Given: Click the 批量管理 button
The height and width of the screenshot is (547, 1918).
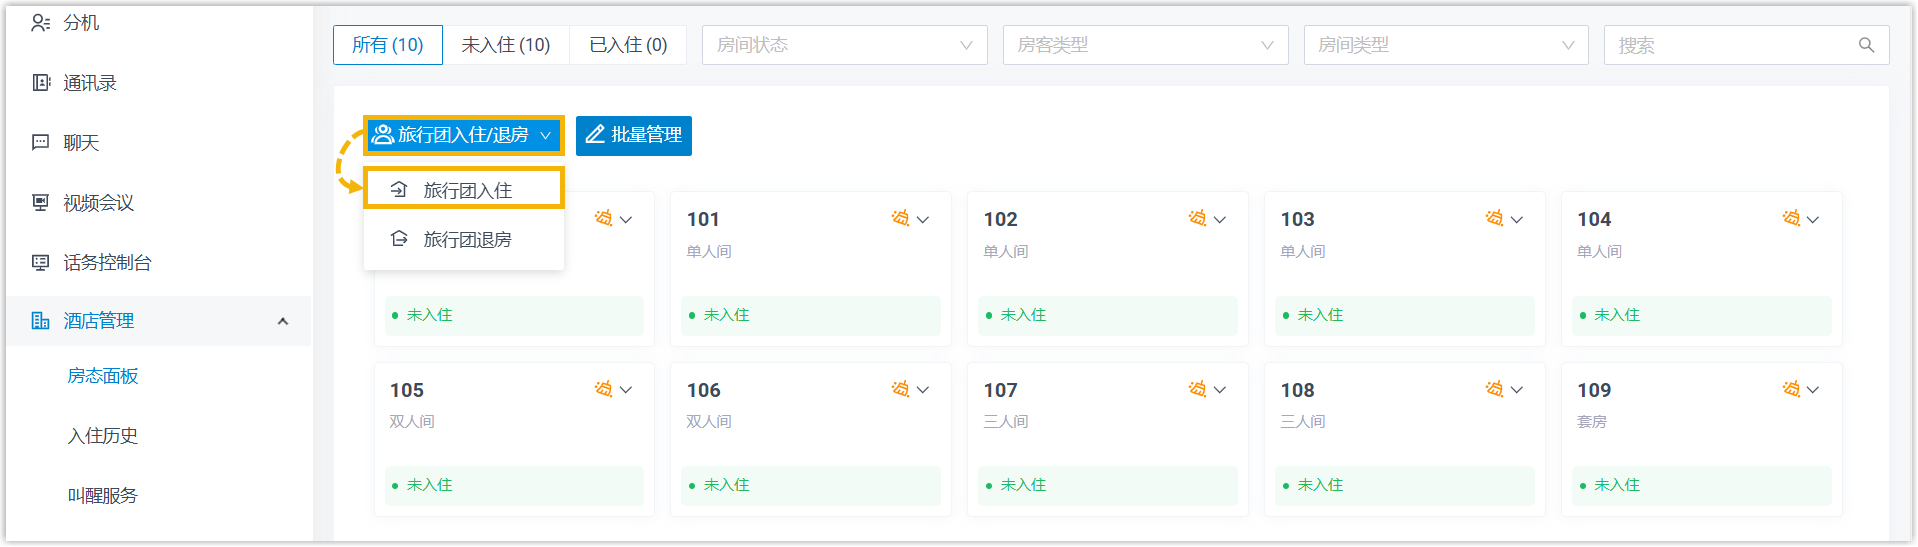Looking at the screenshot, I should tap(634, 135).
